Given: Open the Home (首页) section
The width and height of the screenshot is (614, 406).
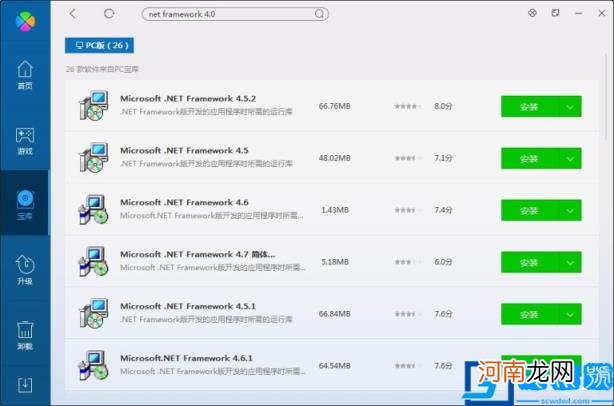Looking at the screenshot, I should [25, 74].
